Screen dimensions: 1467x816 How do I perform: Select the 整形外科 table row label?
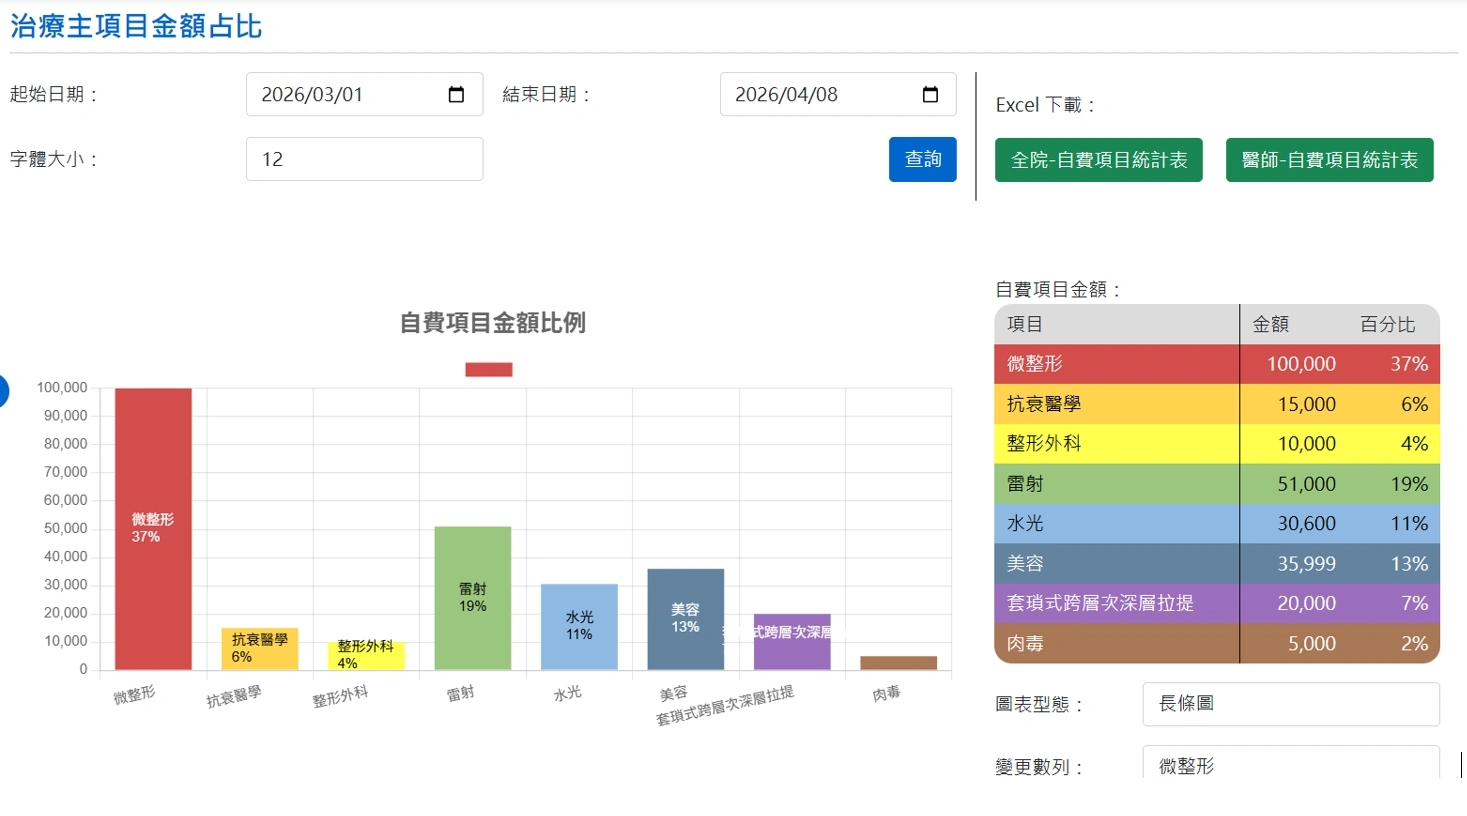coord(1044,443)
